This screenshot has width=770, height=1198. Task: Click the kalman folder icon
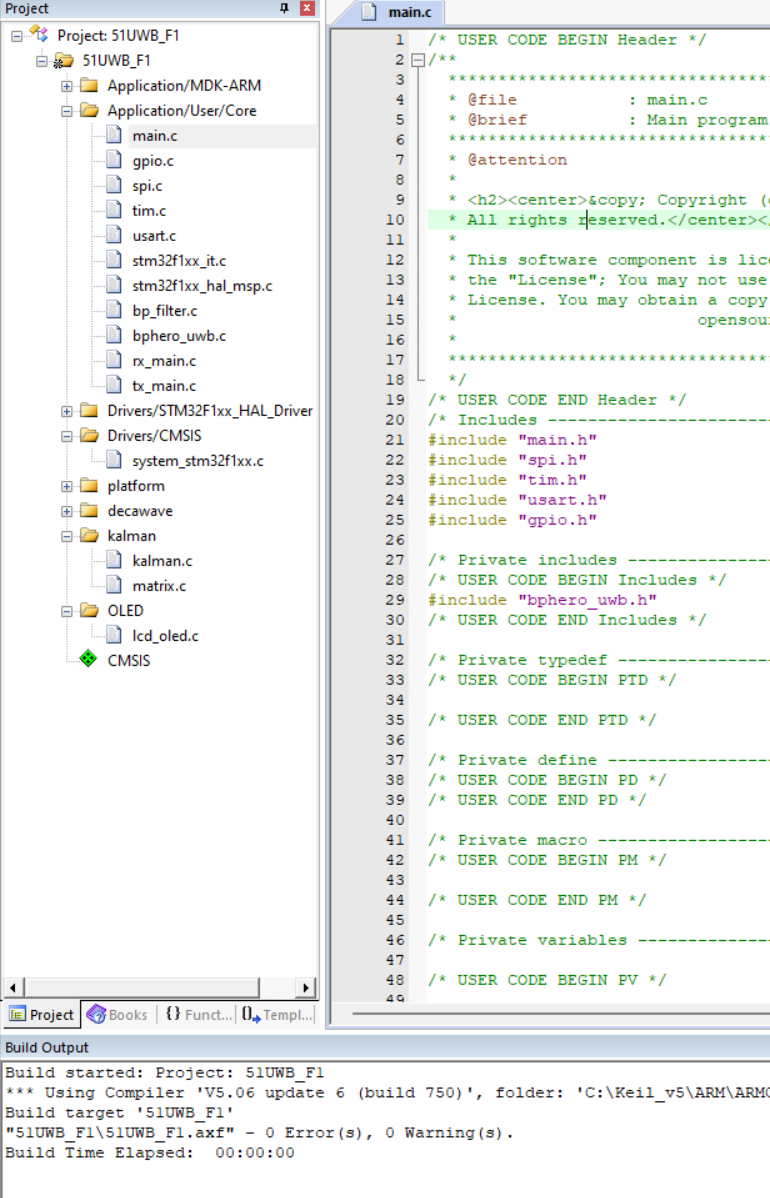[x=89, y=536]
